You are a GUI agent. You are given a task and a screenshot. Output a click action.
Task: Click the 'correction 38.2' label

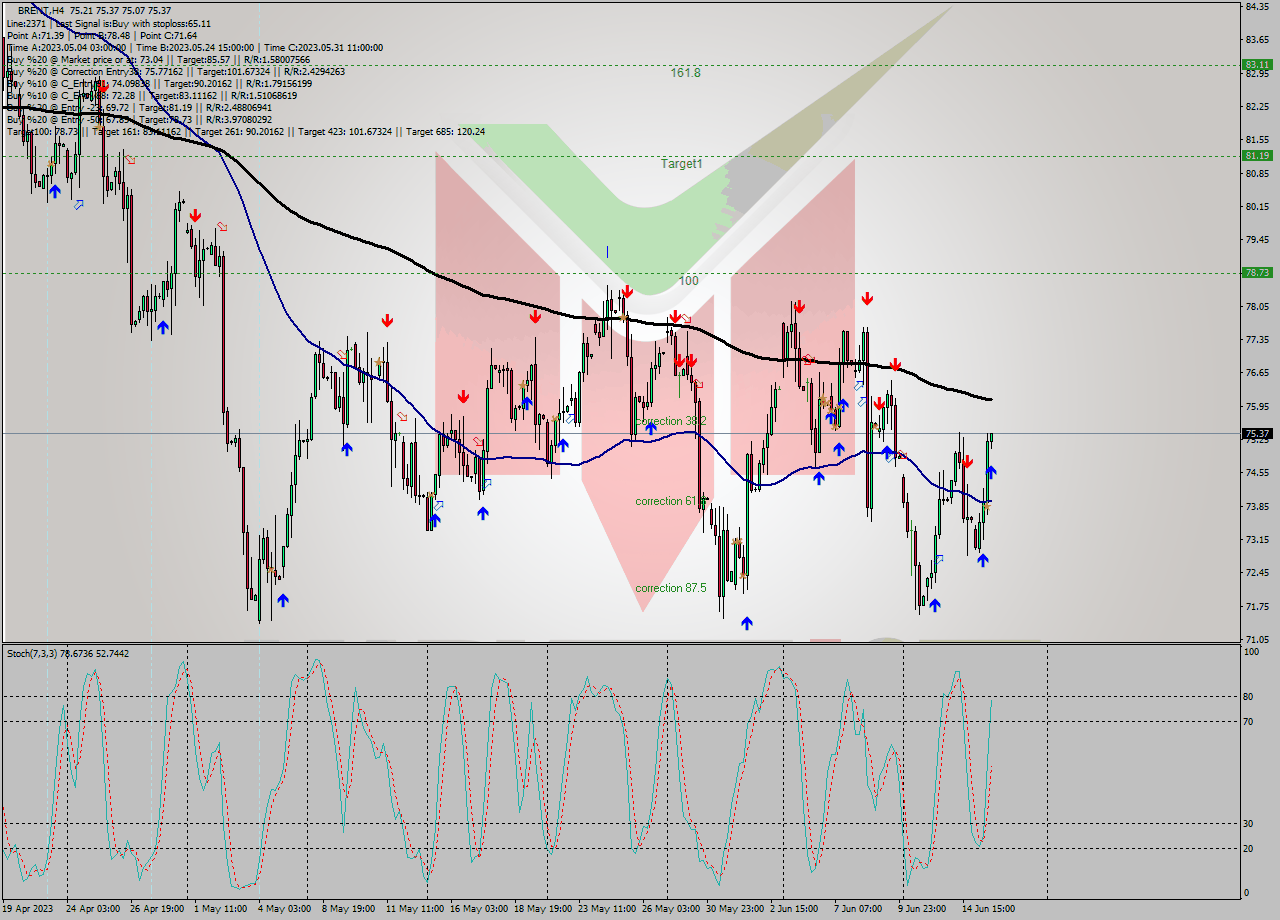(x=671, y=421)
